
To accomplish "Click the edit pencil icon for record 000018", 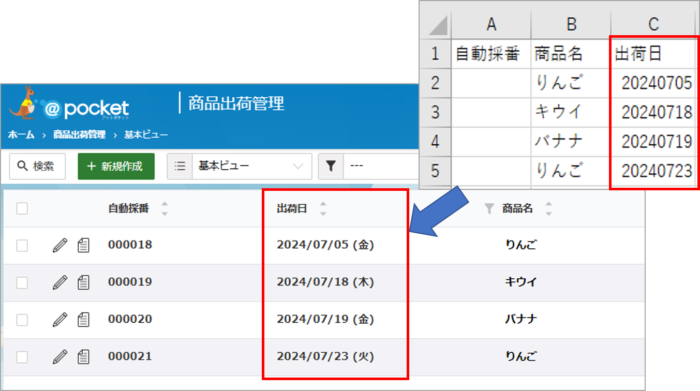I will coord(60,245).
